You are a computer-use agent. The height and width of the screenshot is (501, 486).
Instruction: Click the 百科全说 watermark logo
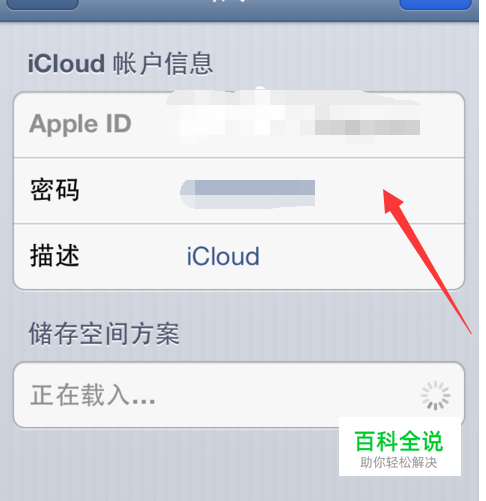pyautogui.click(x=400, y=447)
